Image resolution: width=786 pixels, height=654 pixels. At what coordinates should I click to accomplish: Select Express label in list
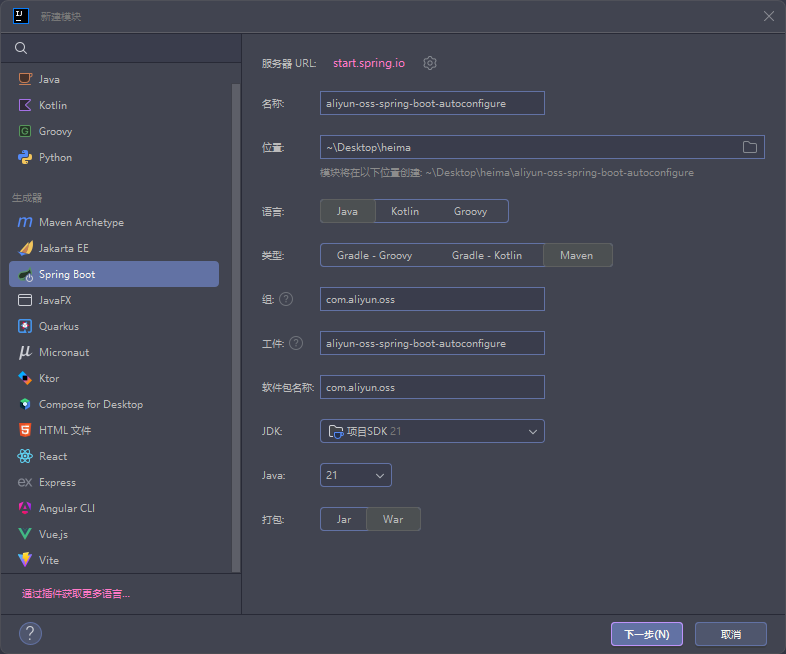point(58,483)
